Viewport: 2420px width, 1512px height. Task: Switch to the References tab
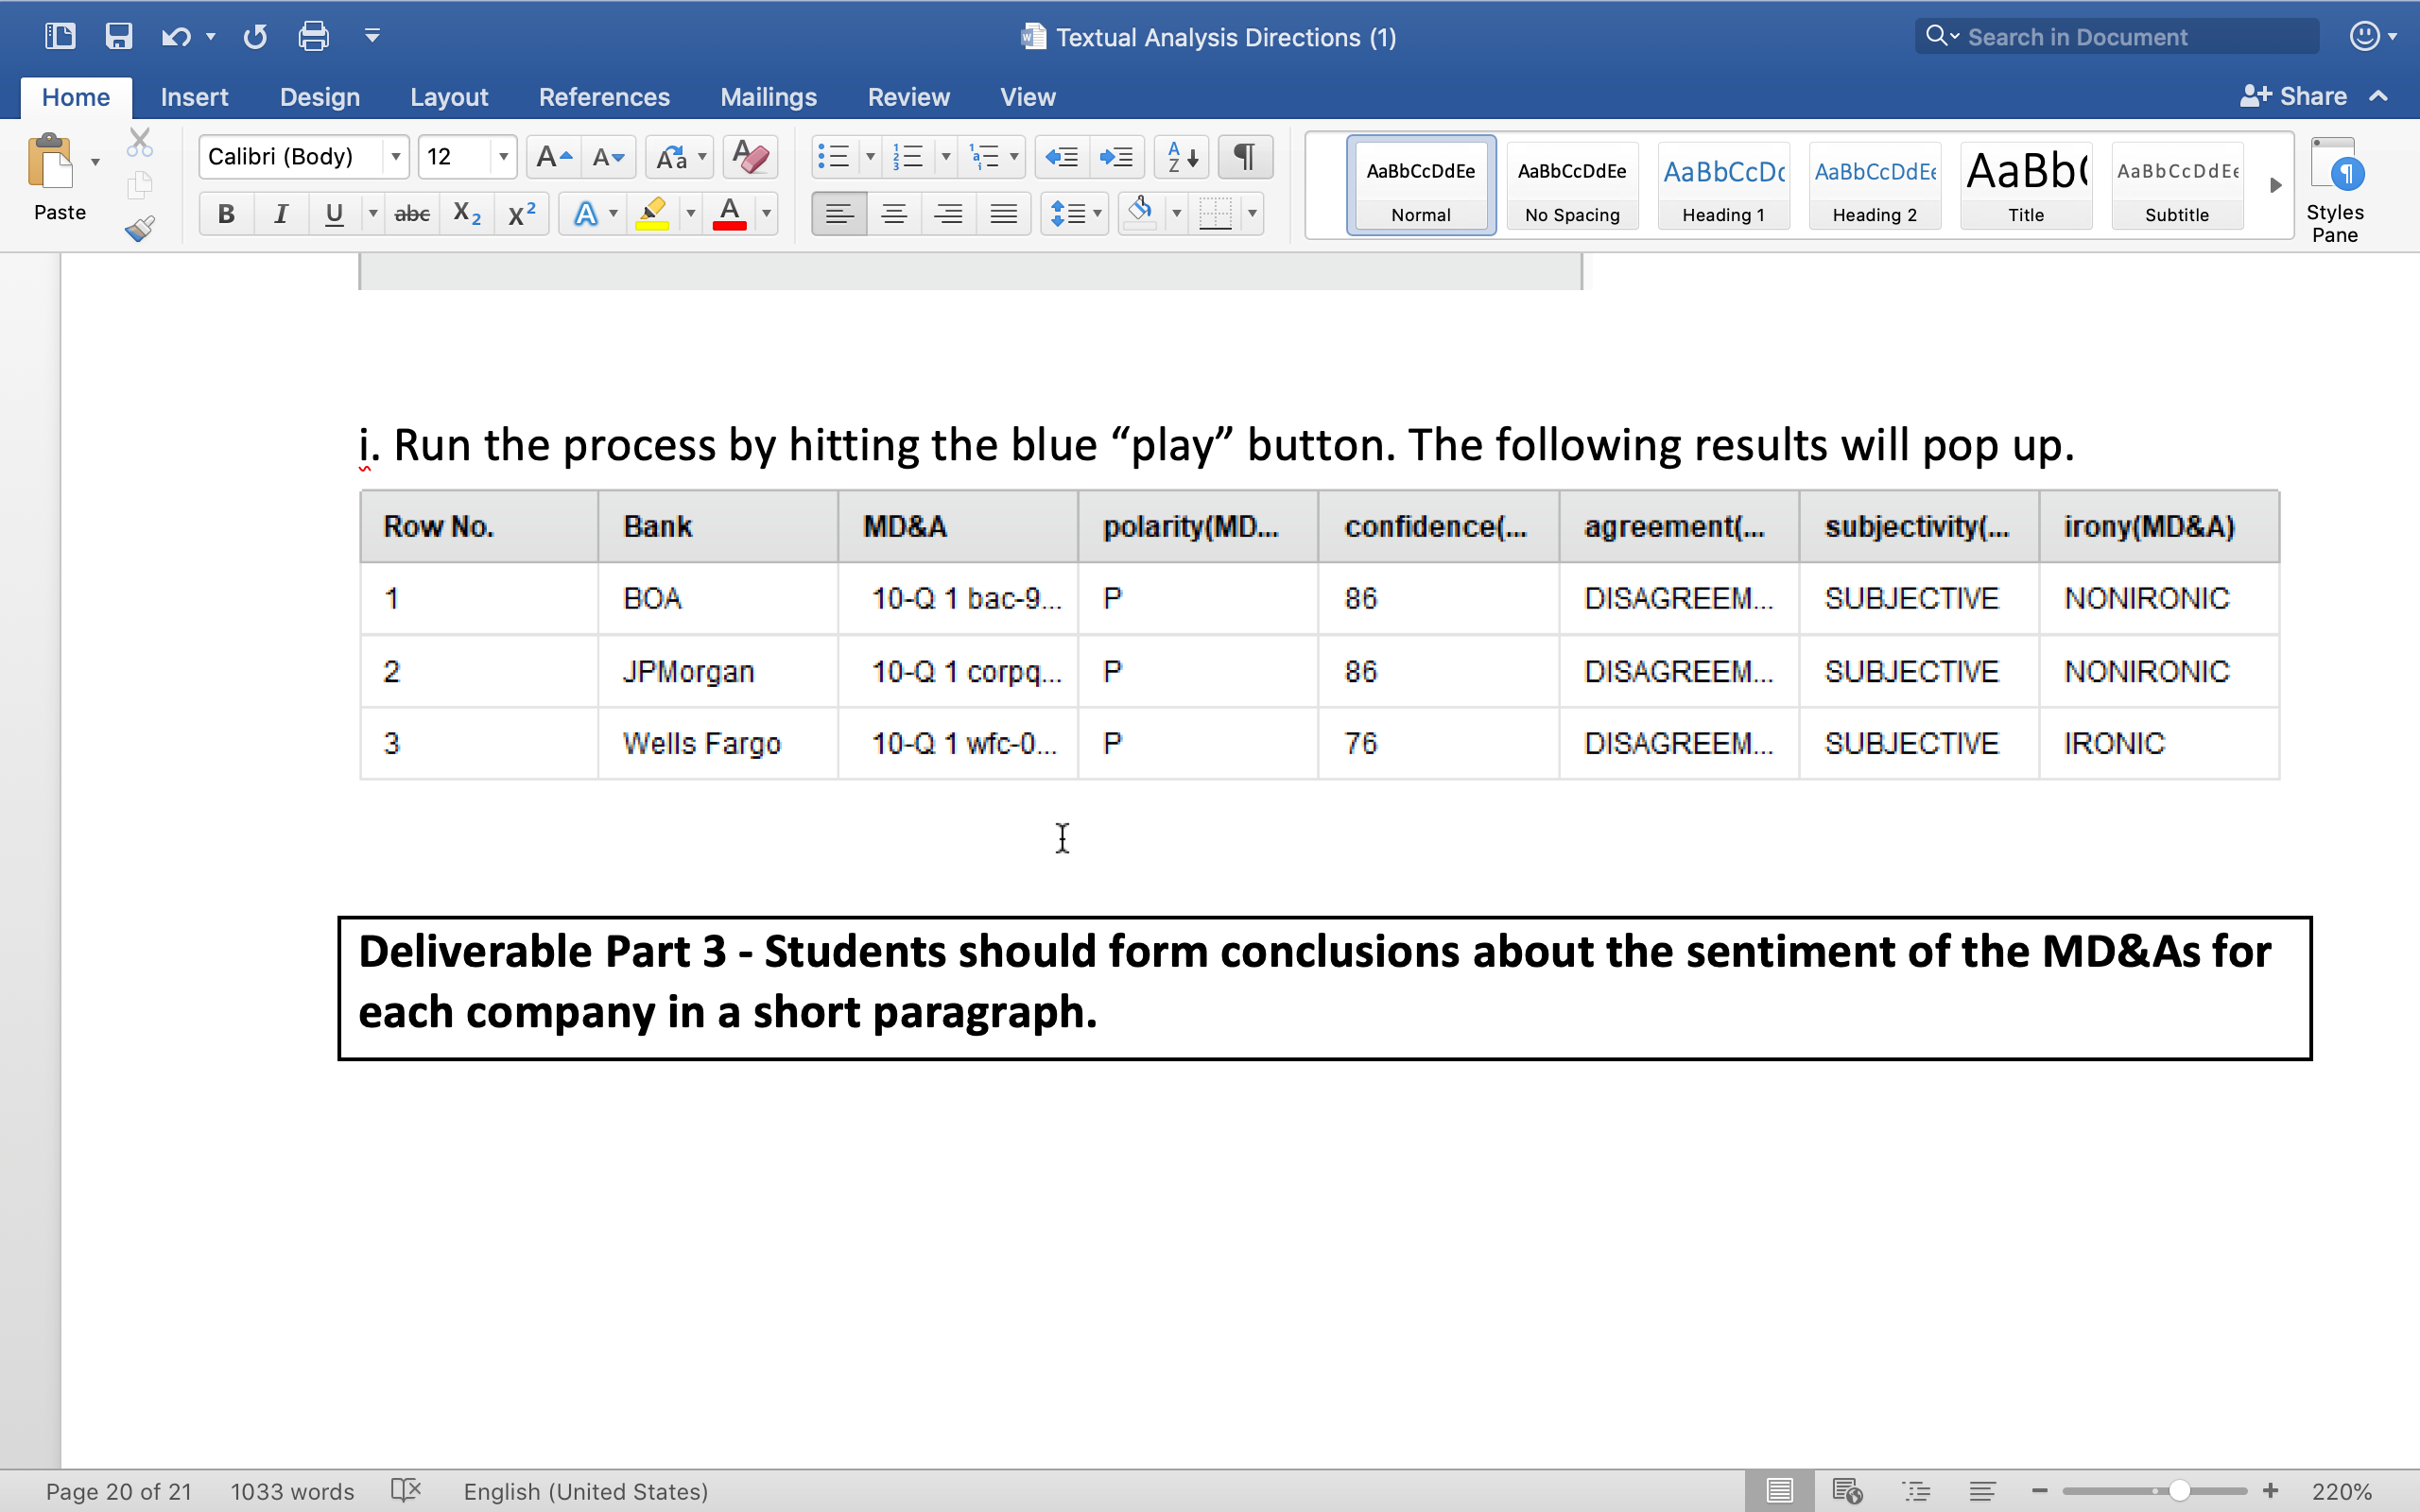[x=604, y=97]
